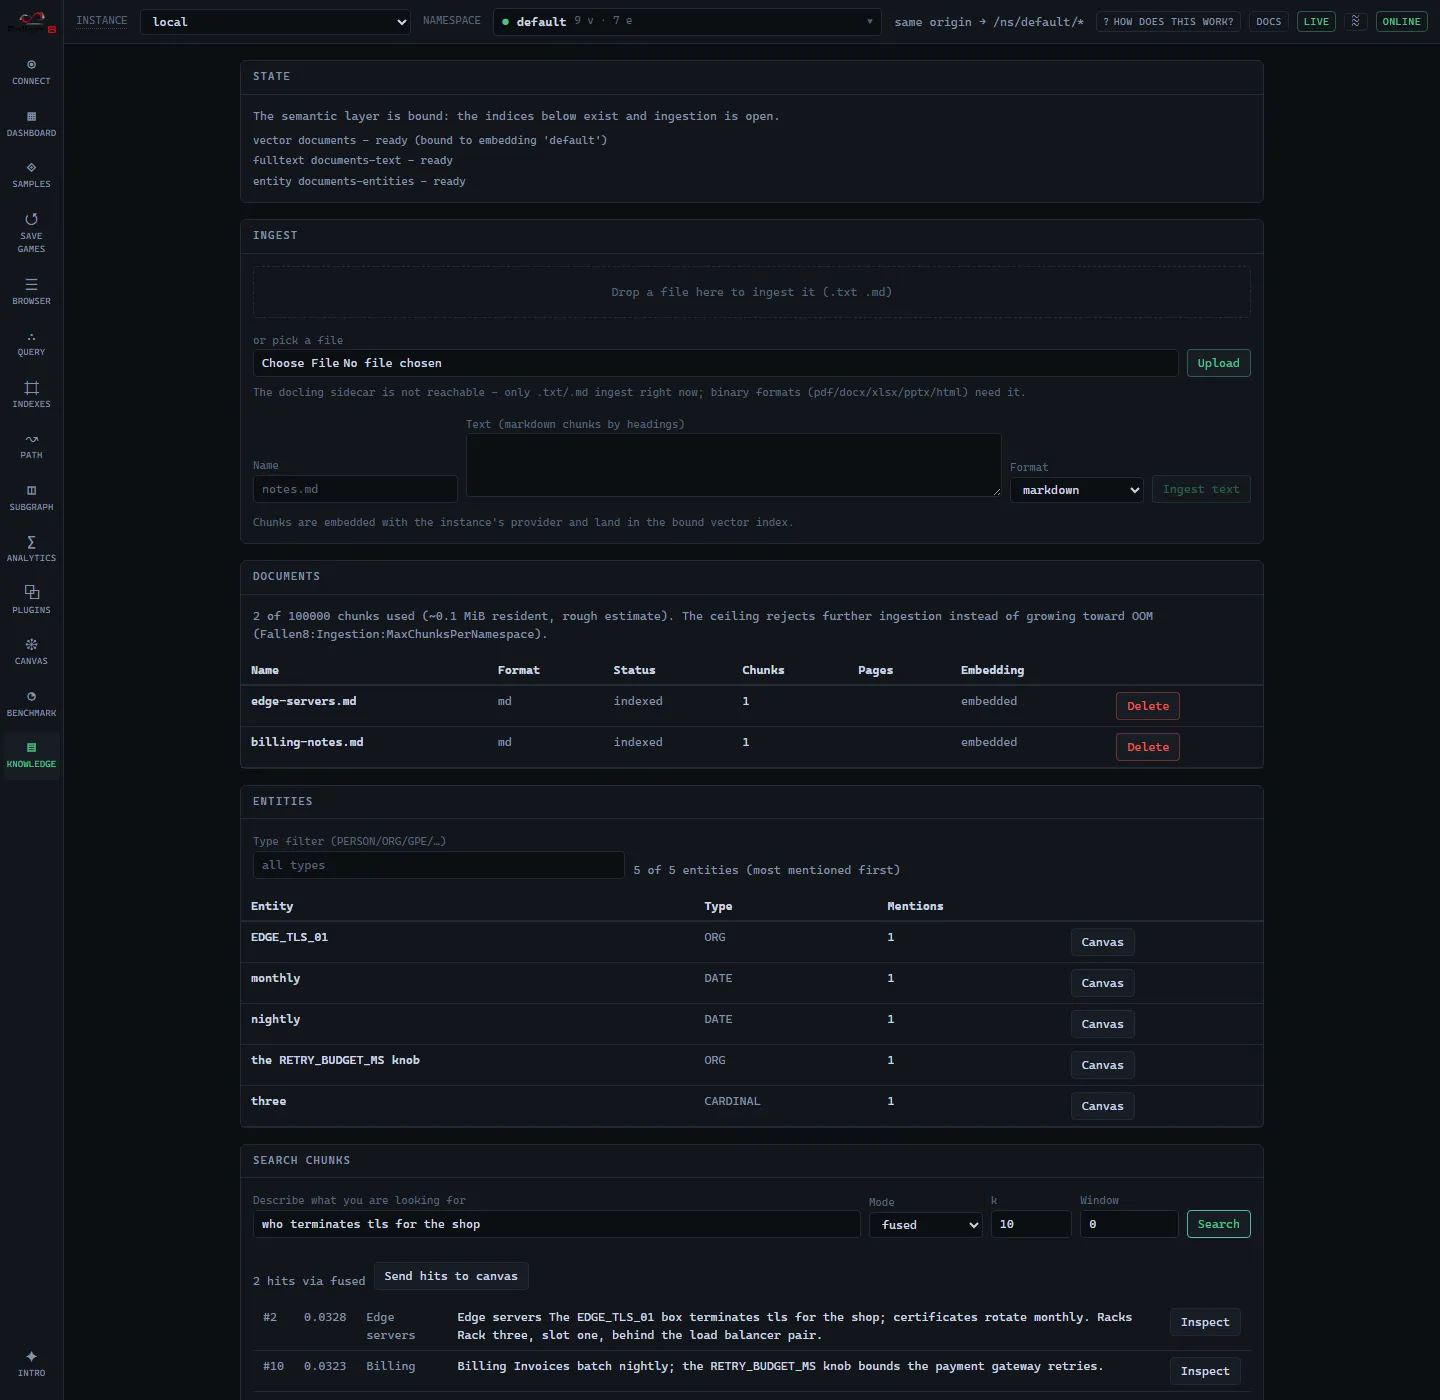Open the Benchmark section

pos(31,704)
